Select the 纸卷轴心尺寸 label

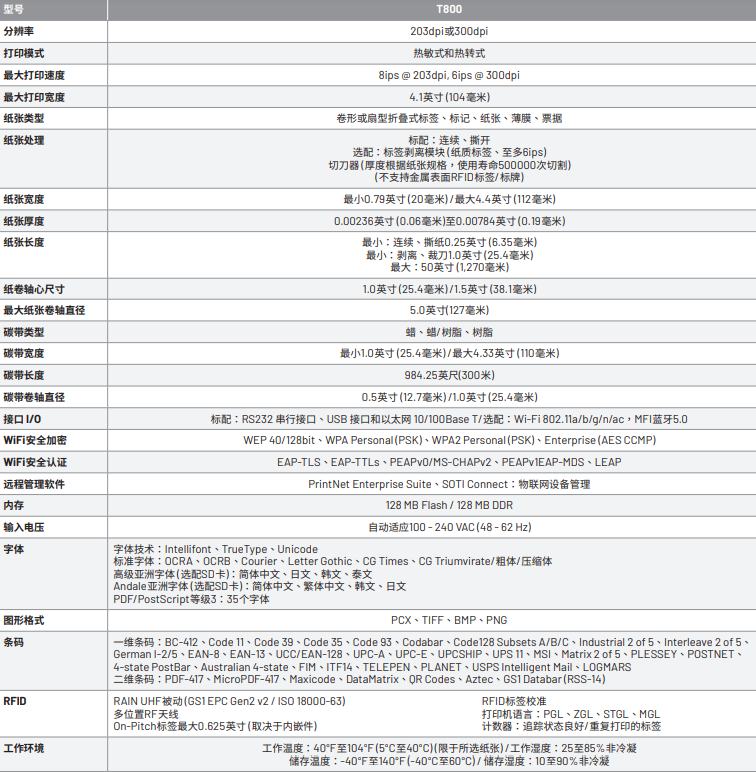coord(34,289)
